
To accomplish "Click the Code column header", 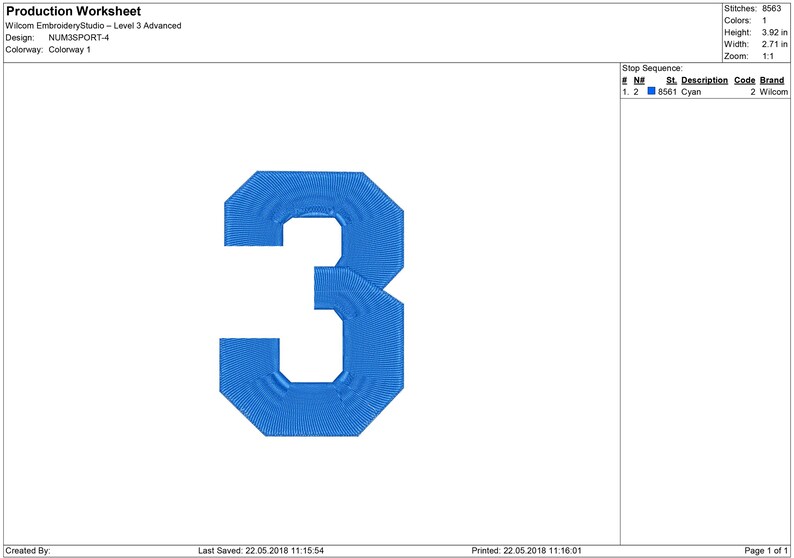I will click(x=744, y=80).
